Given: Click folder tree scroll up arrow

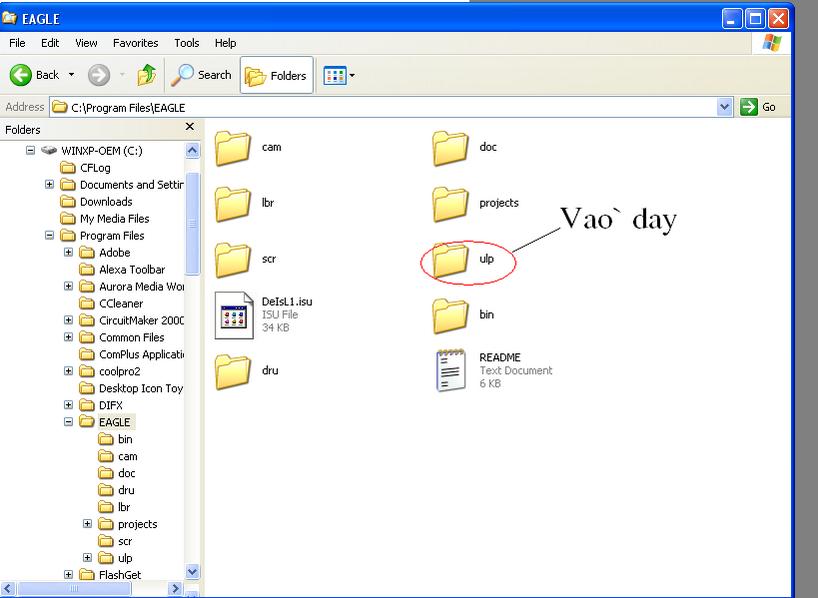Looking at the screenshot, I should click(192, 151).
